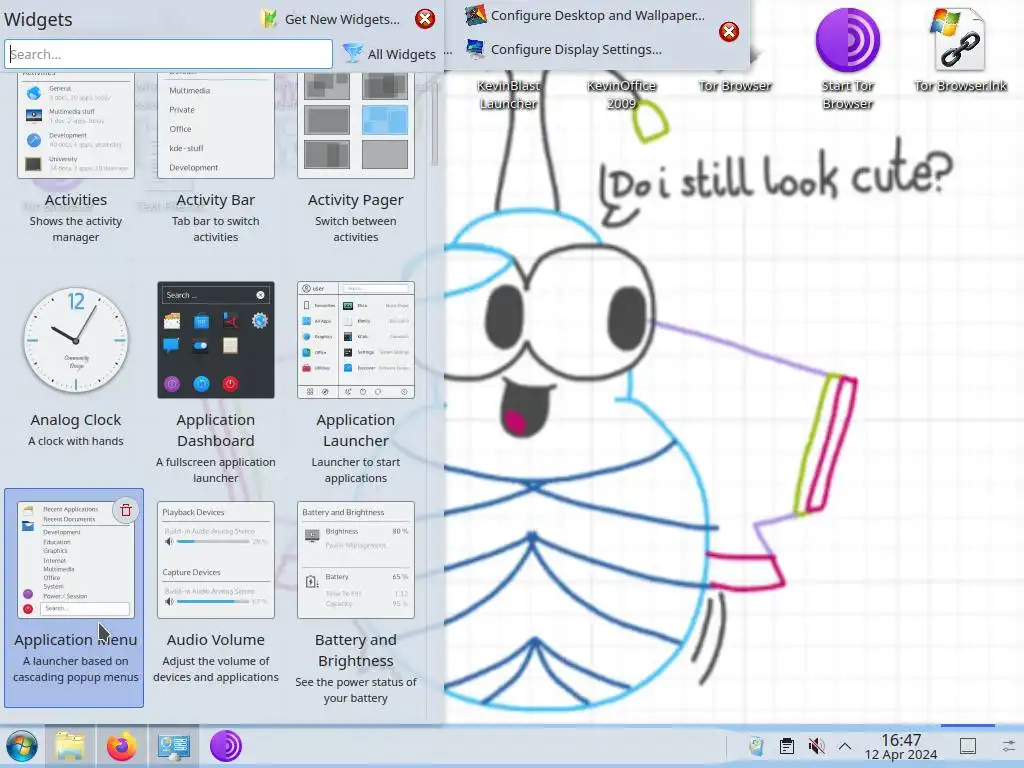The image size is (1024, 768).
Task: Click the panel edit mode sliders icon
Action: coord(1009,746)
